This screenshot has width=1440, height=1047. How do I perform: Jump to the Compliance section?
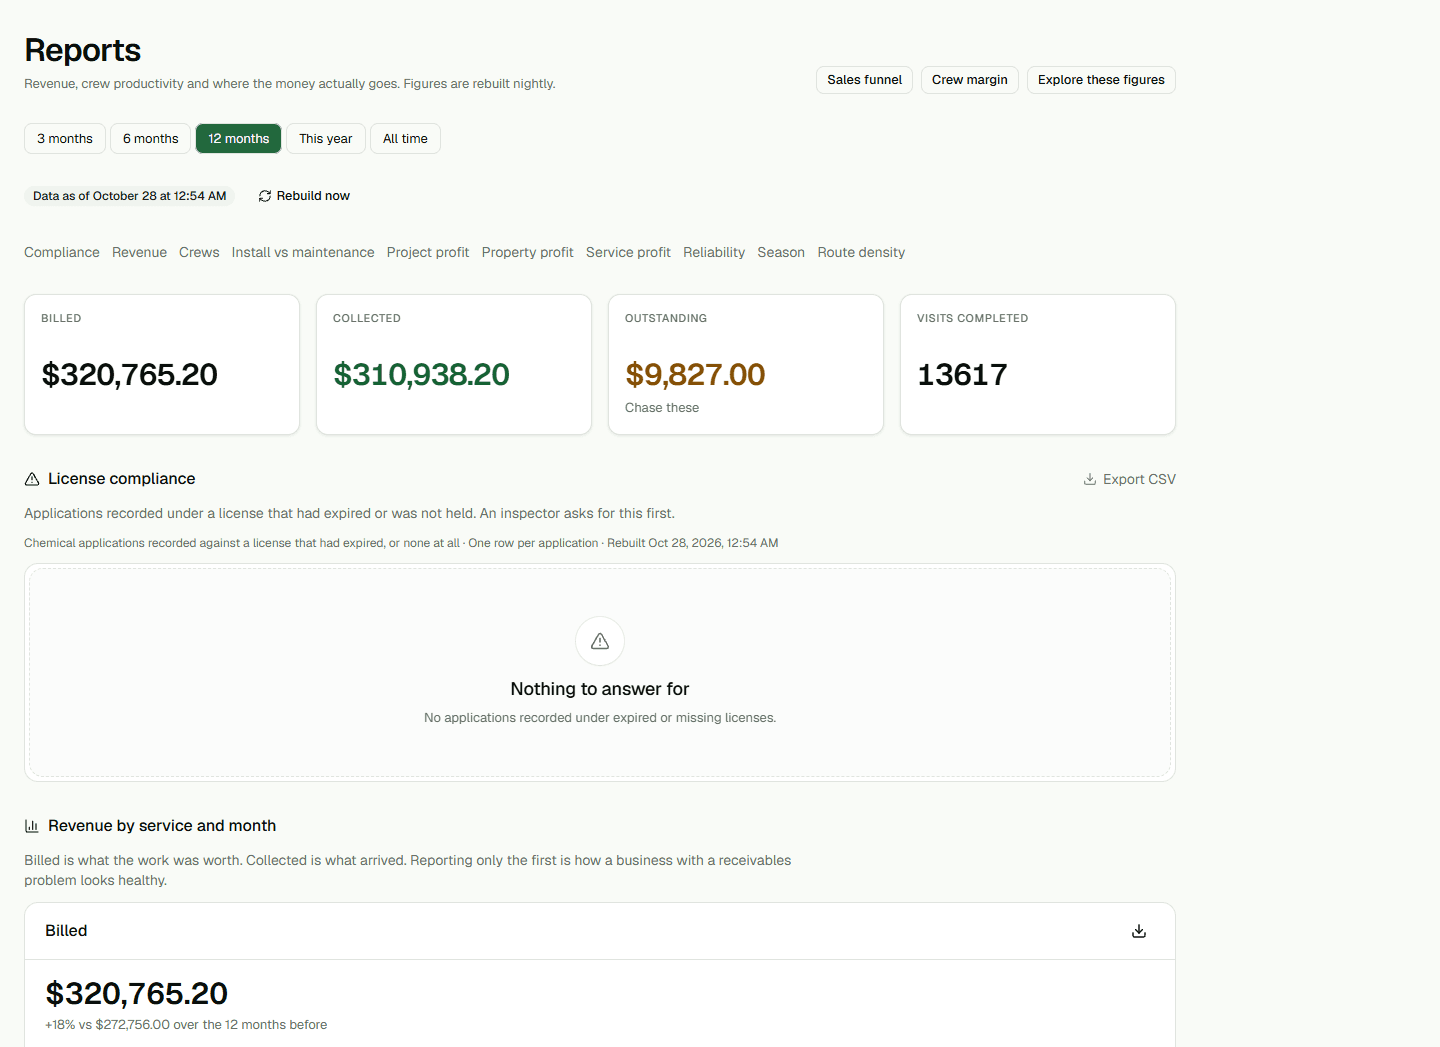coord(62,253)
